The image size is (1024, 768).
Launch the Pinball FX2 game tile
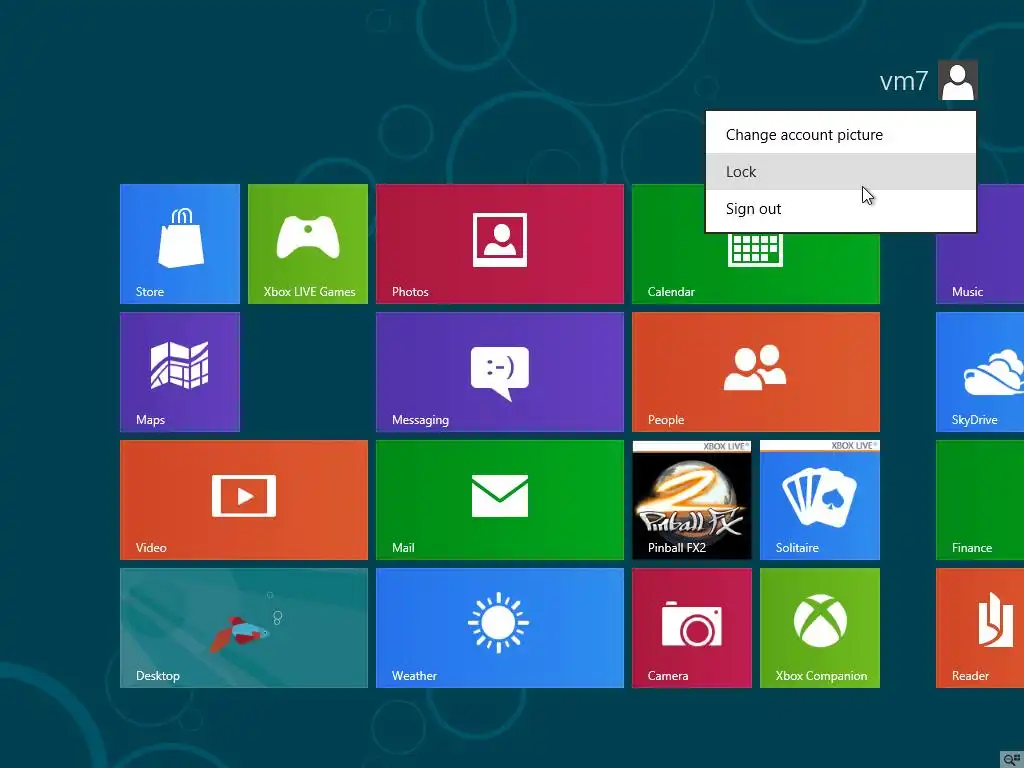click(x=692, y=500)
